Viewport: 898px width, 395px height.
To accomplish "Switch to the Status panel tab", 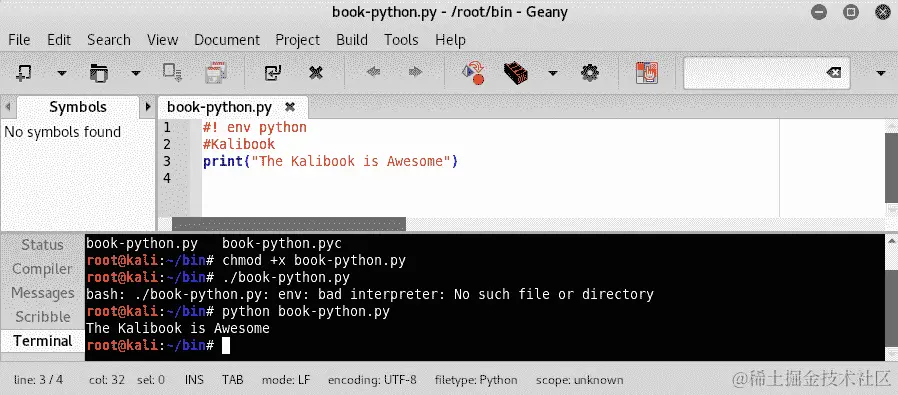I will point(42,245).
